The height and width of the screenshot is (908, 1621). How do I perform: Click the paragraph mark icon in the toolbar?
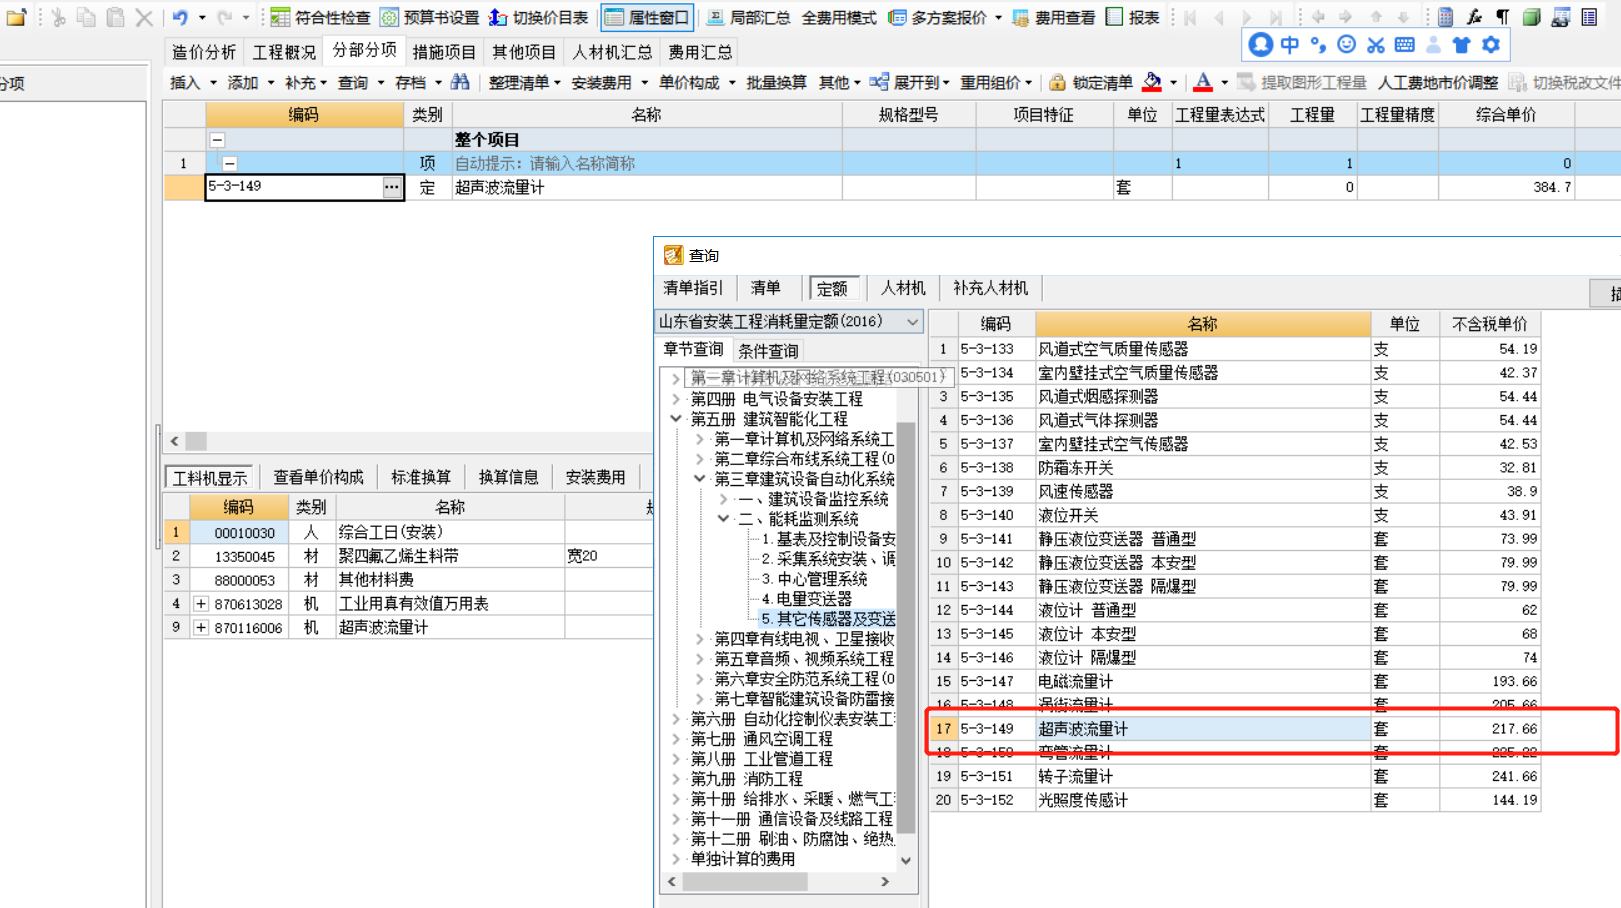tap(1502, 17)
